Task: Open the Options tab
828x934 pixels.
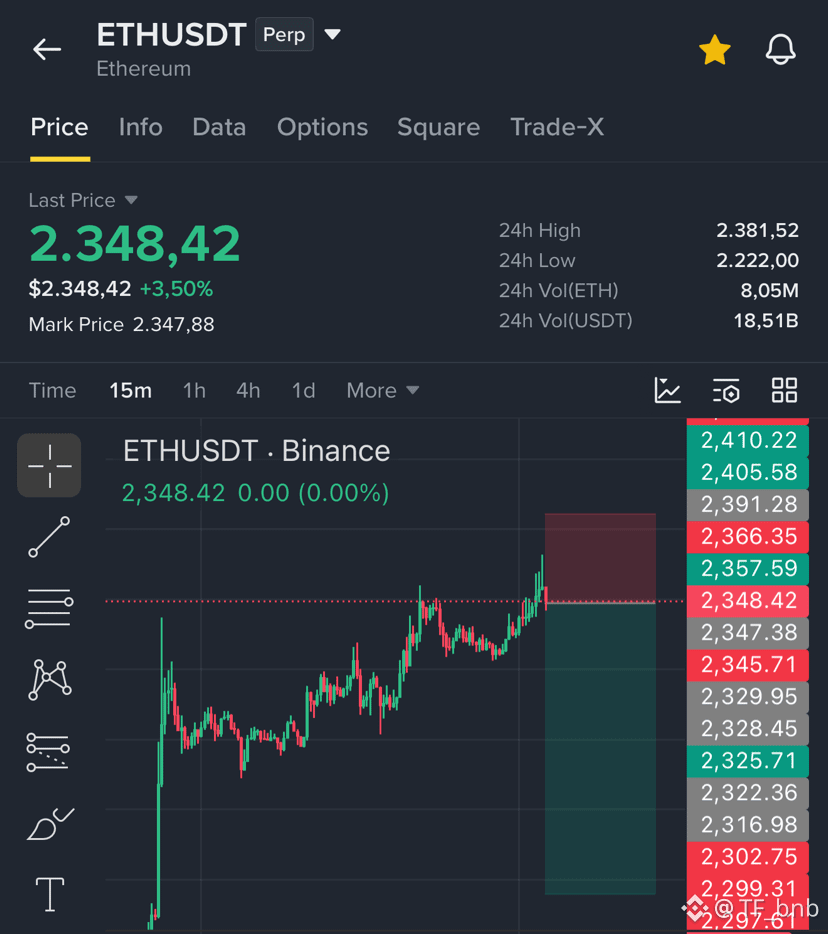Action: tap(322, 127)
